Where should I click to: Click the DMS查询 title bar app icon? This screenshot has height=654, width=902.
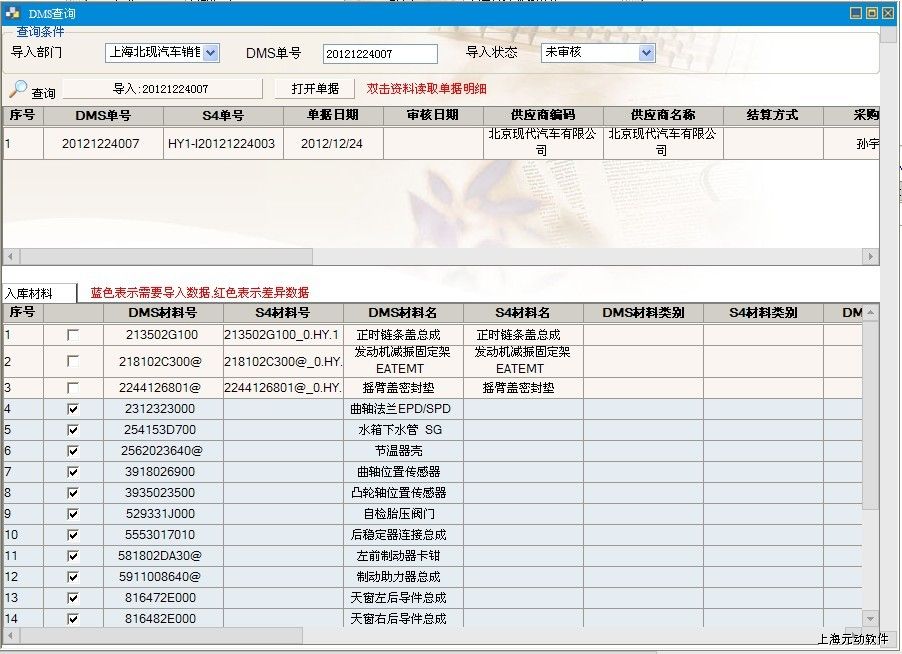(x=12, y=13)
